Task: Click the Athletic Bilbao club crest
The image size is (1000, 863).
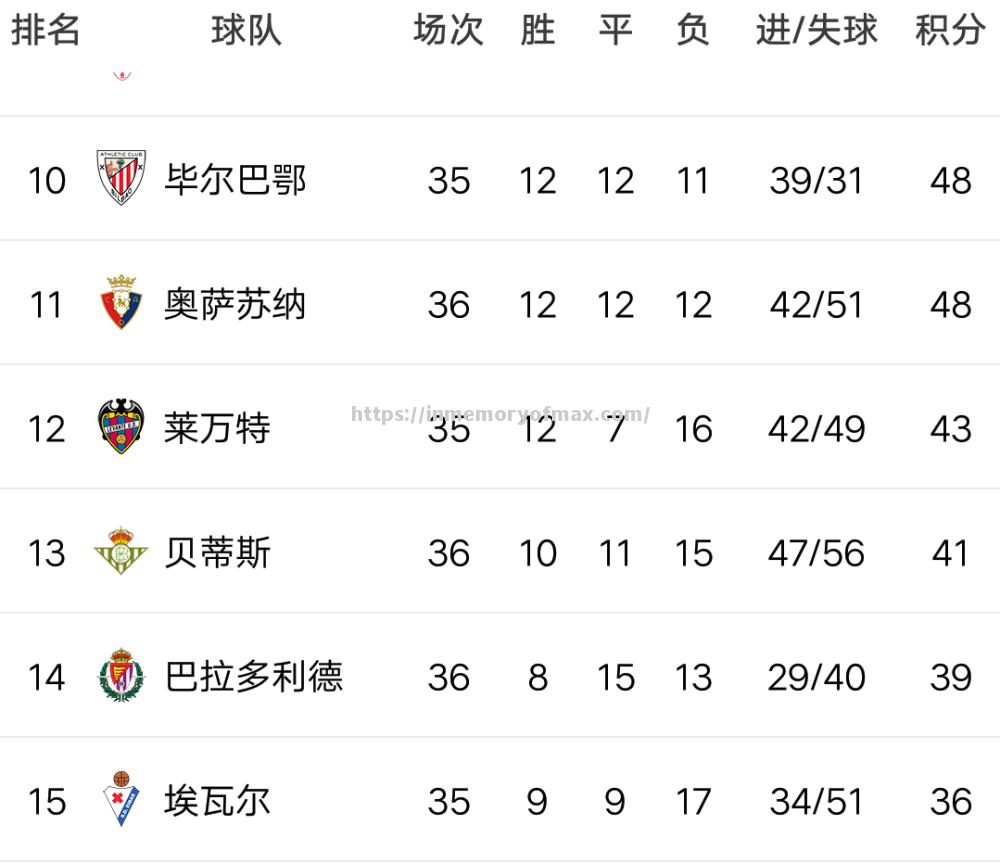Action: pyautogui.click(x=120, y=179)
